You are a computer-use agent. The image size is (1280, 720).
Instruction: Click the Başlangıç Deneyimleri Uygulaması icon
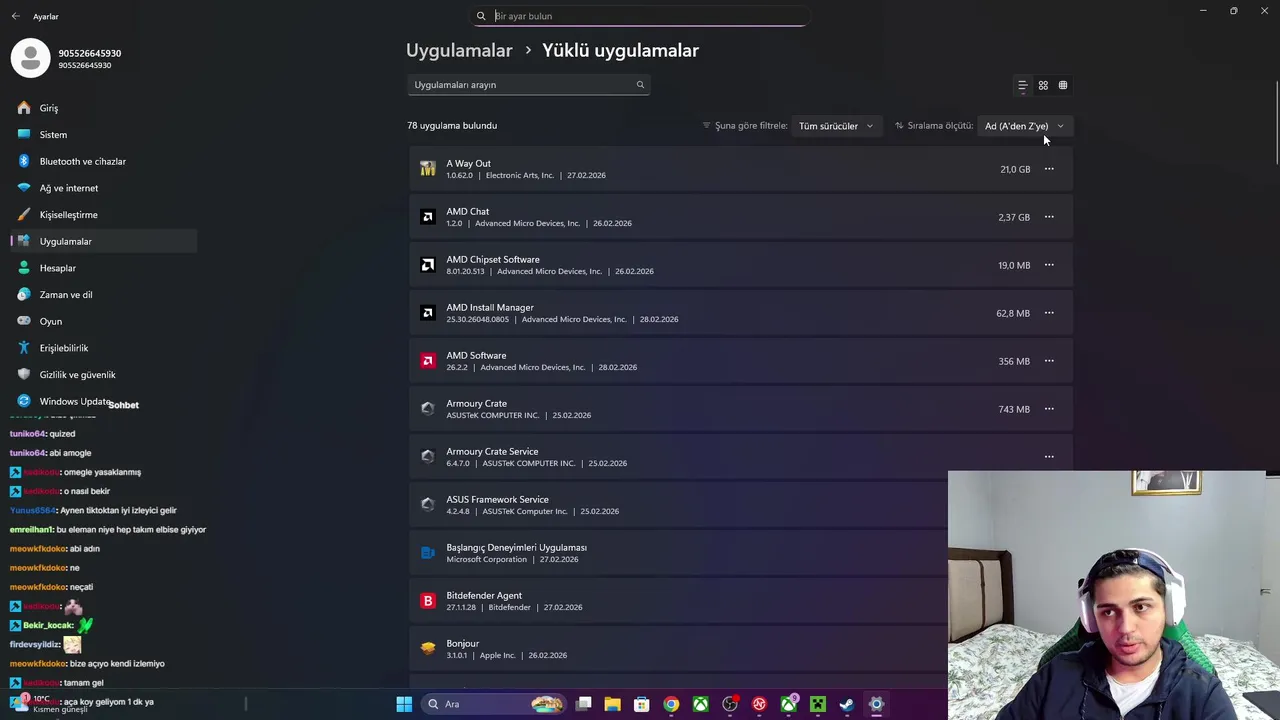tap(428, 553)
